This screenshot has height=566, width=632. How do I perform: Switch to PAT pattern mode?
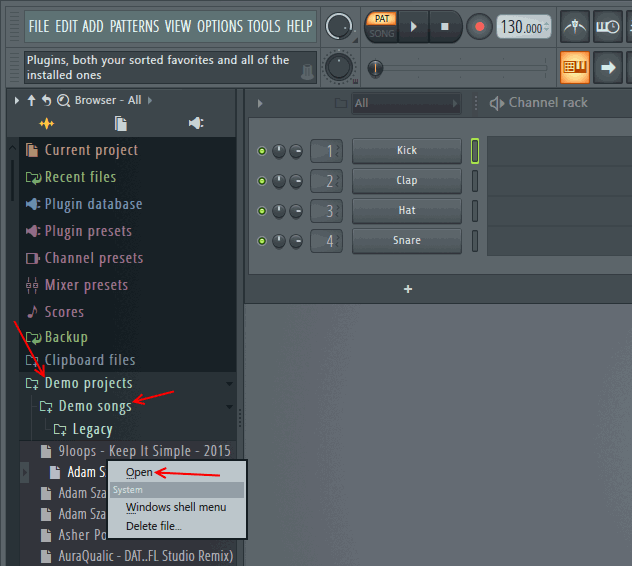[x=382, y=19]
